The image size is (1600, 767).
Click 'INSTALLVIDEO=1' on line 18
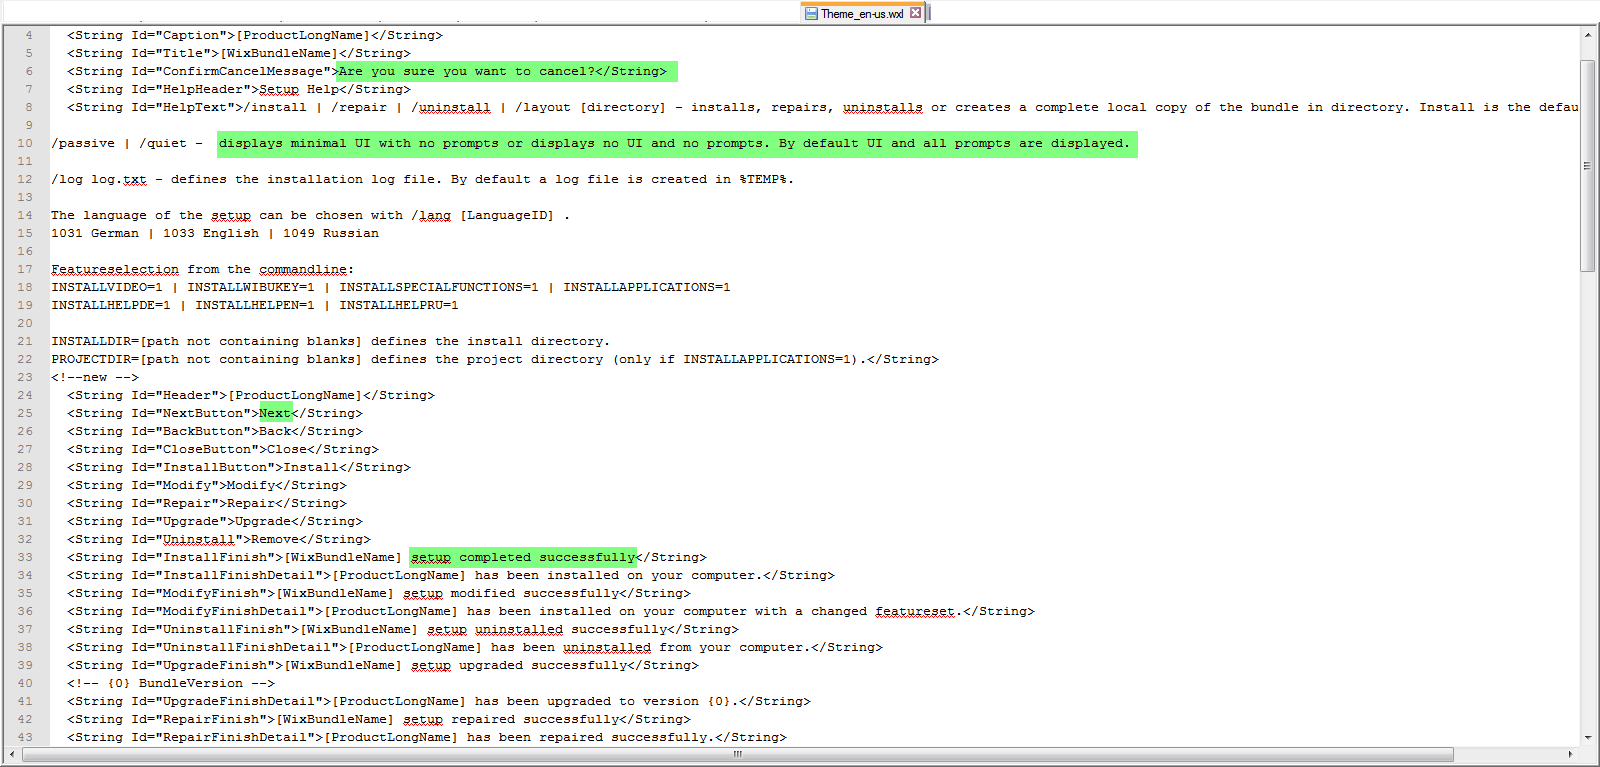(x=107, y=287)
